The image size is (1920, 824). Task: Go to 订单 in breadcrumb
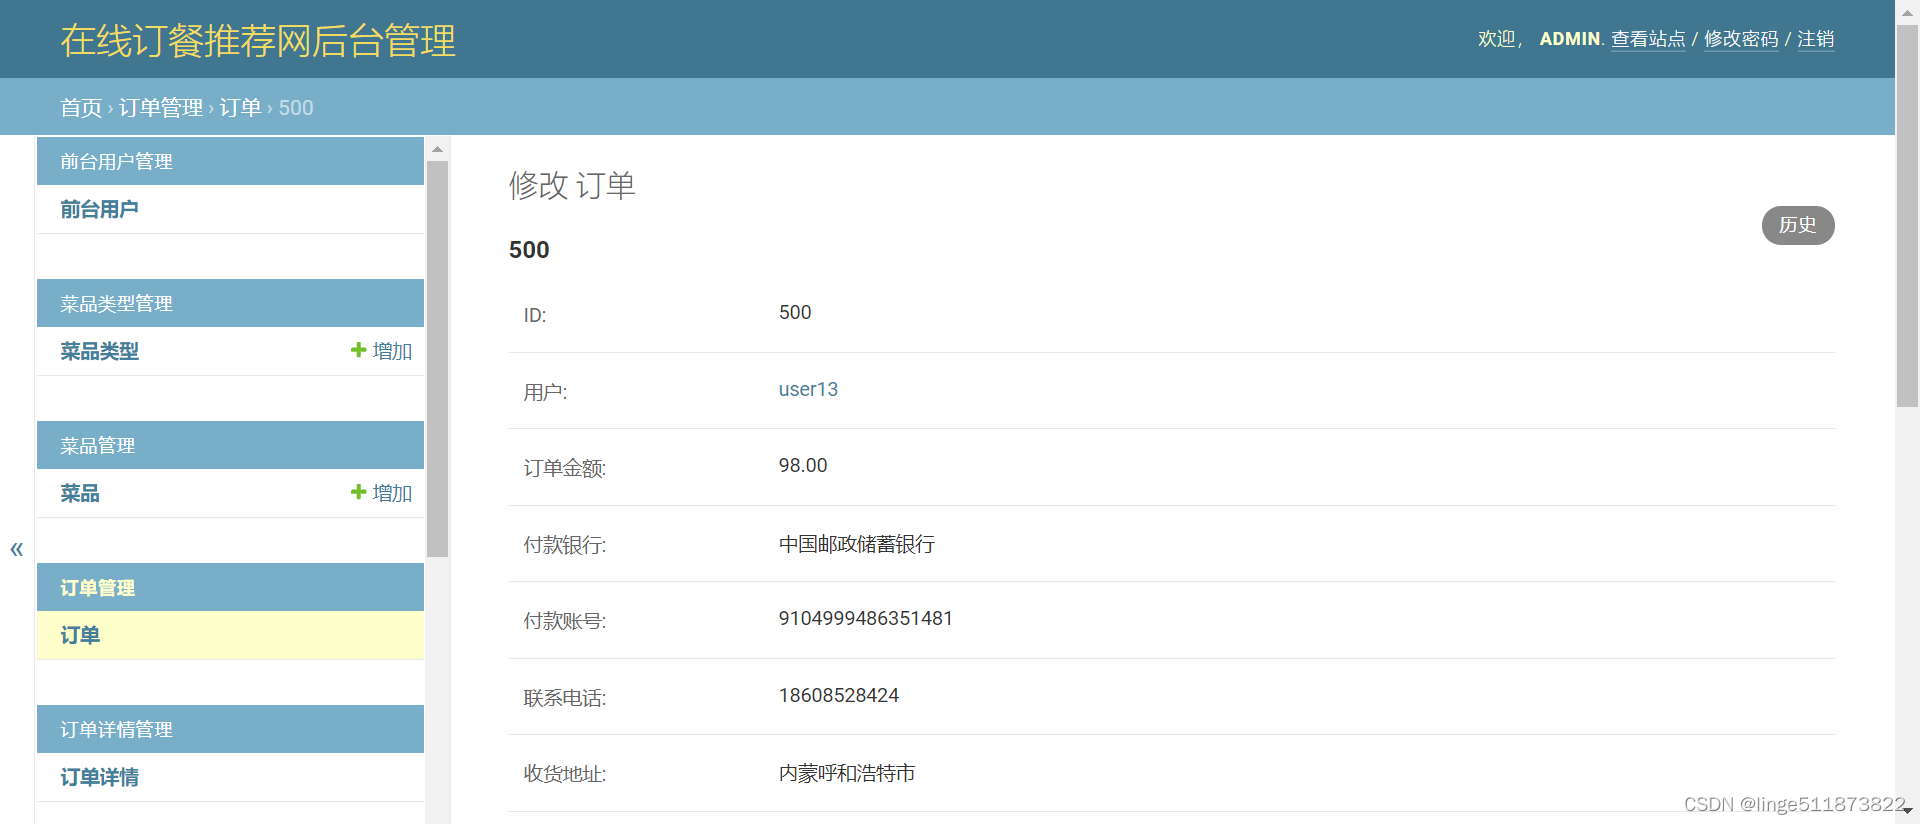(x=240, y=107)
